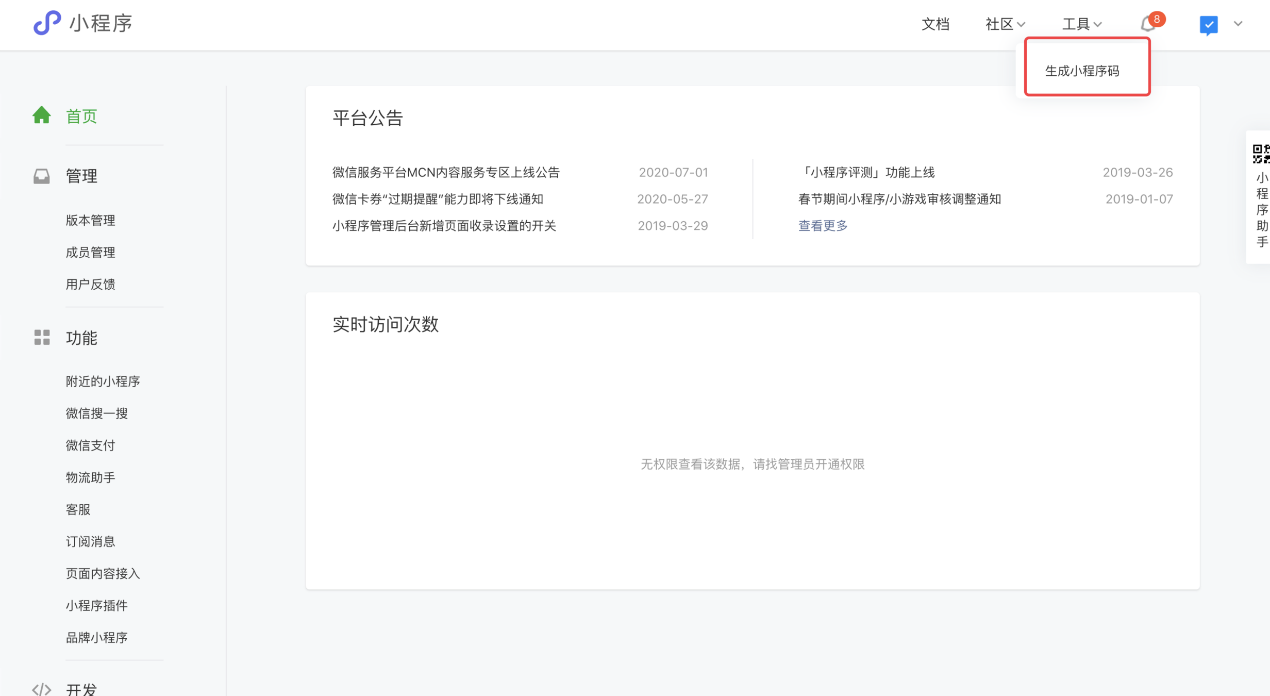Image resolution: width=1270 pixels, height=696 pixels.
Task: Open the 微信服务平台MCN内容服务专区上线公告 announcement
Action: (x=446, y=172)
